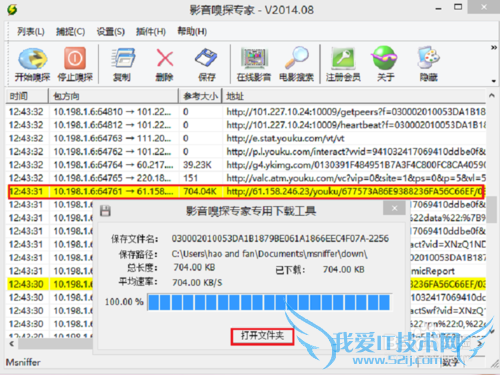Click the average speed 704.00 KB/S value
This screenshot has height=375, width=500.
click(x=197, y=283)
